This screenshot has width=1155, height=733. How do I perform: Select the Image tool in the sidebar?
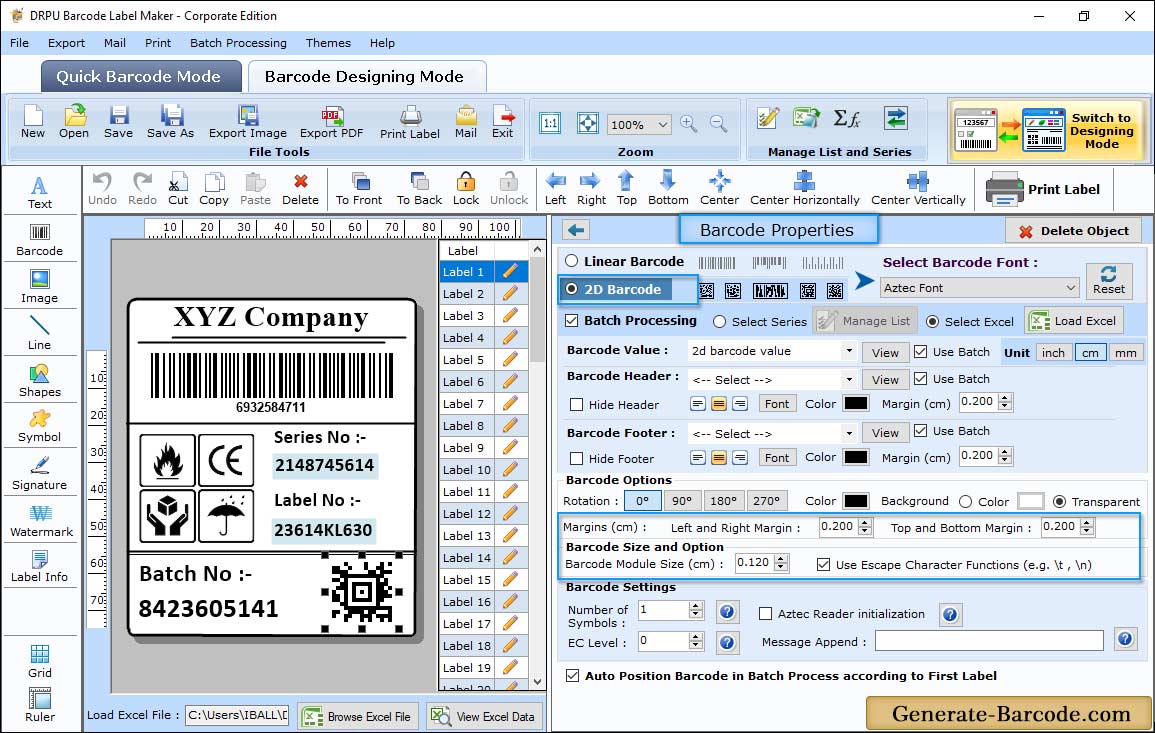40,287
